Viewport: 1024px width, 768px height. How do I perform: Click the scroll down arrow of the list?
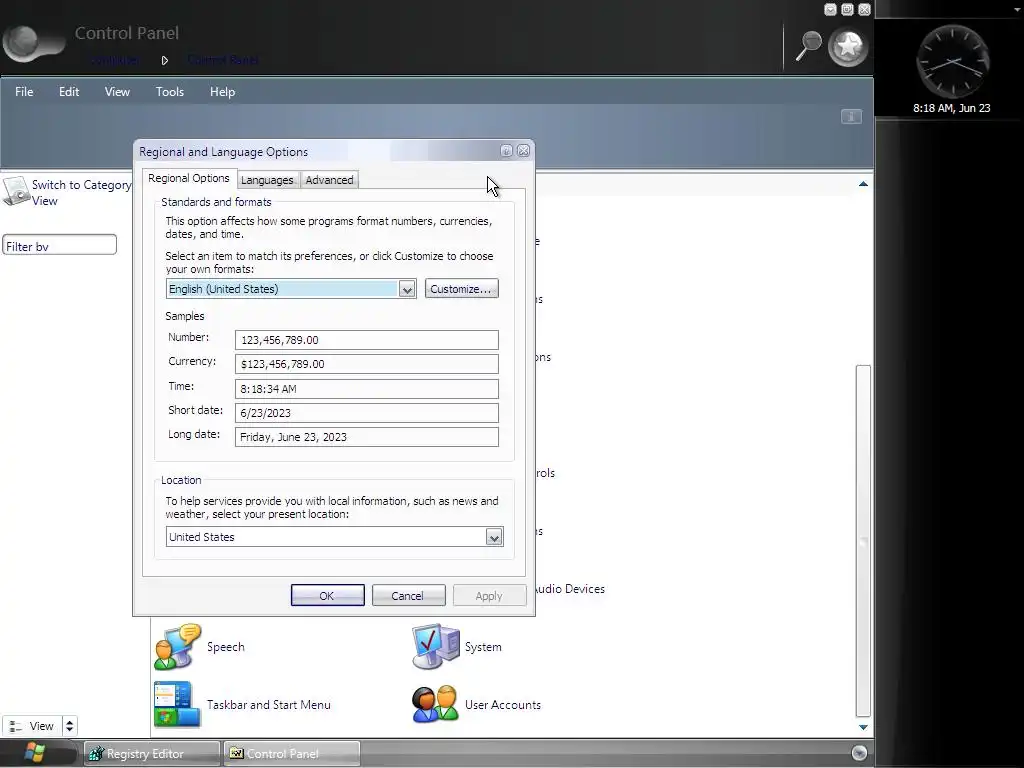tap(863, 727)
